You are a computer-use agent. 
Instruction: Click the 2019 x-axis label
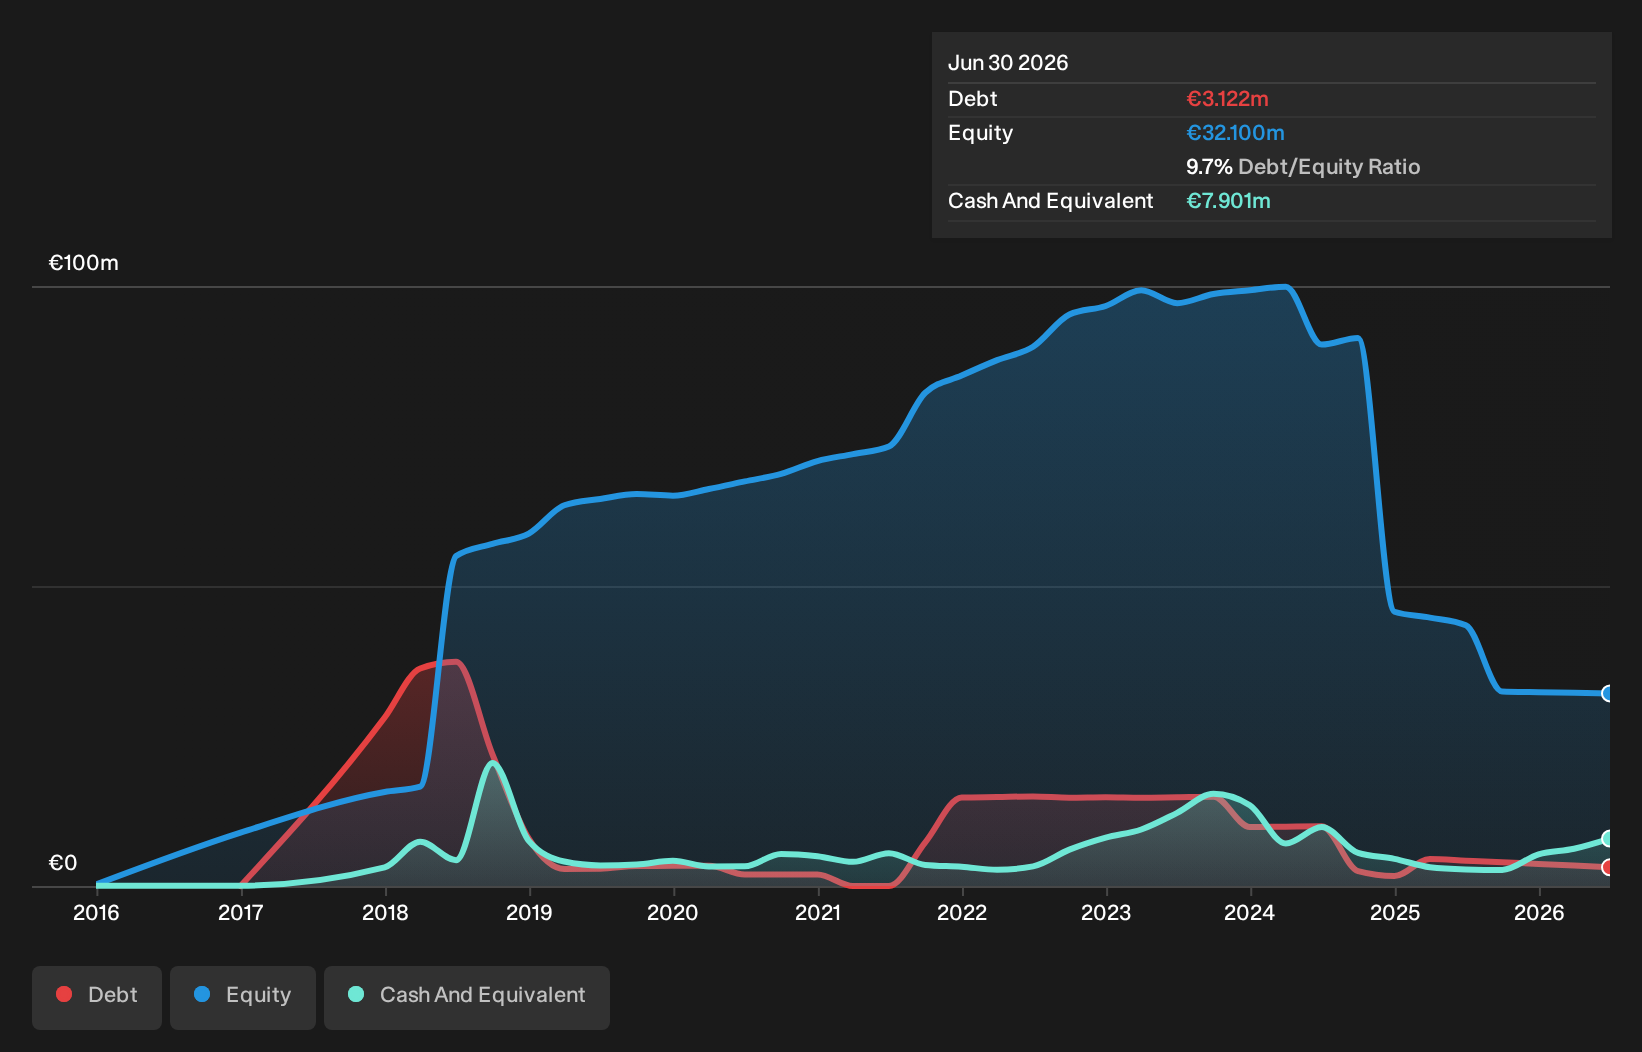coord(529,912)
